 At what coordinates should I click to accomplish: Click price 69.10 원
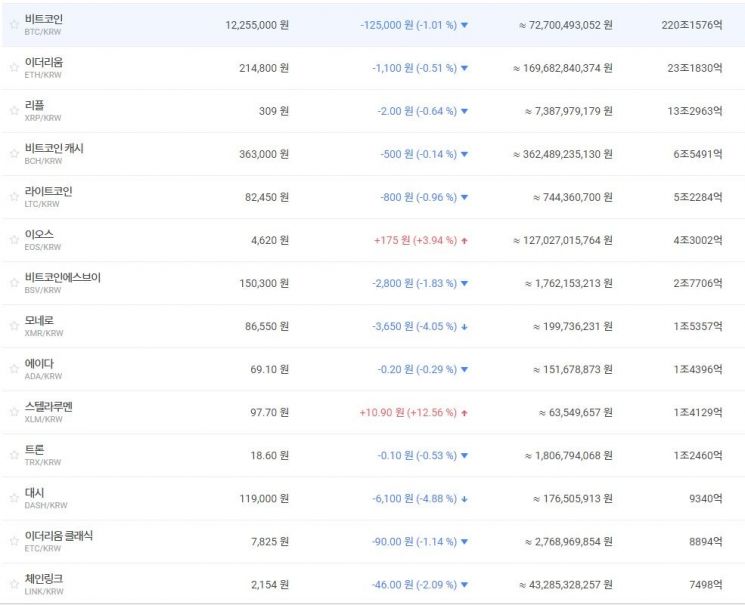coord(269,370)
